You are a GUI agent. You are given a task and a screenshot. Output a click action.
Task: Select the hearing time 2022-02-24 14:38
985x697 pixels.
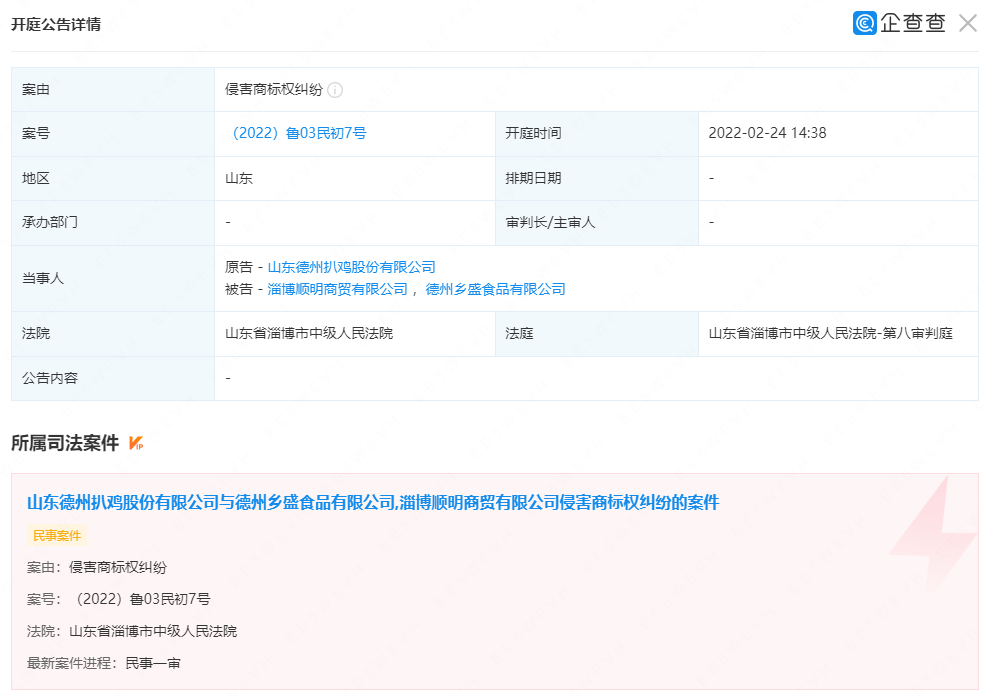point(767,133)
